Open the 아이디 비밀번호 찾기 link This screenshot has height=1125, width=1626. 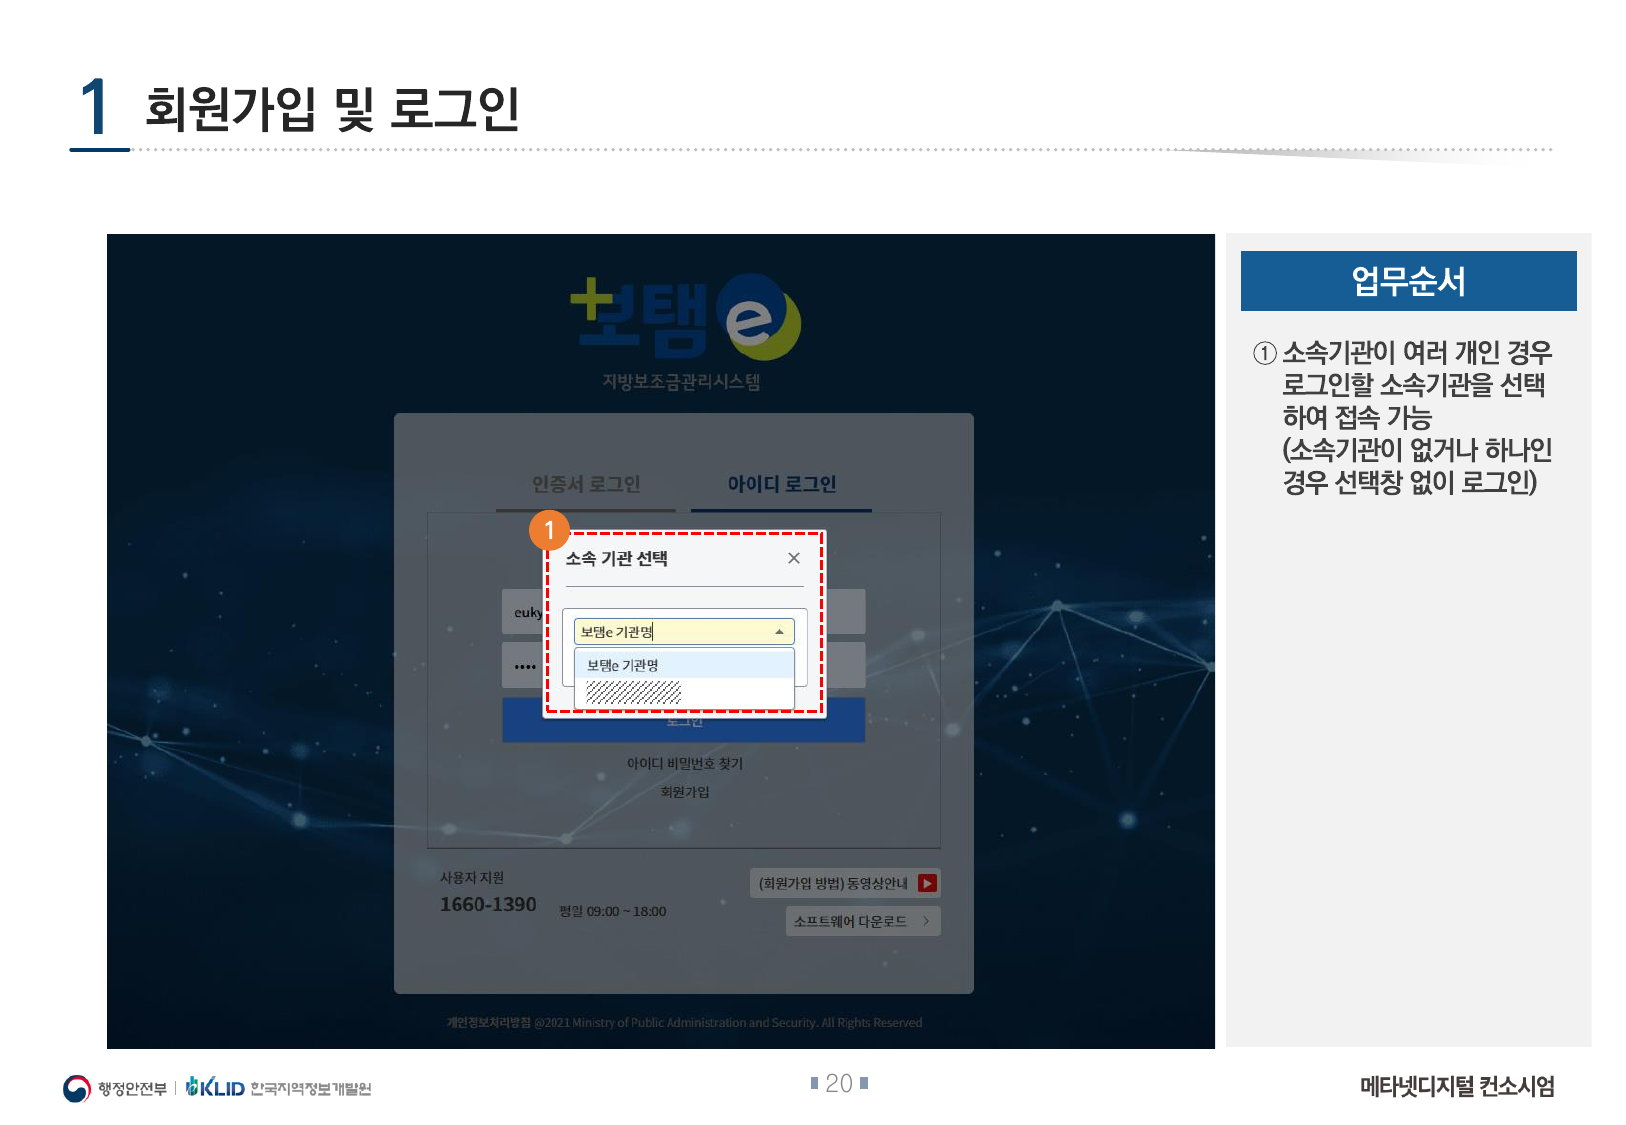click(684, 763)
